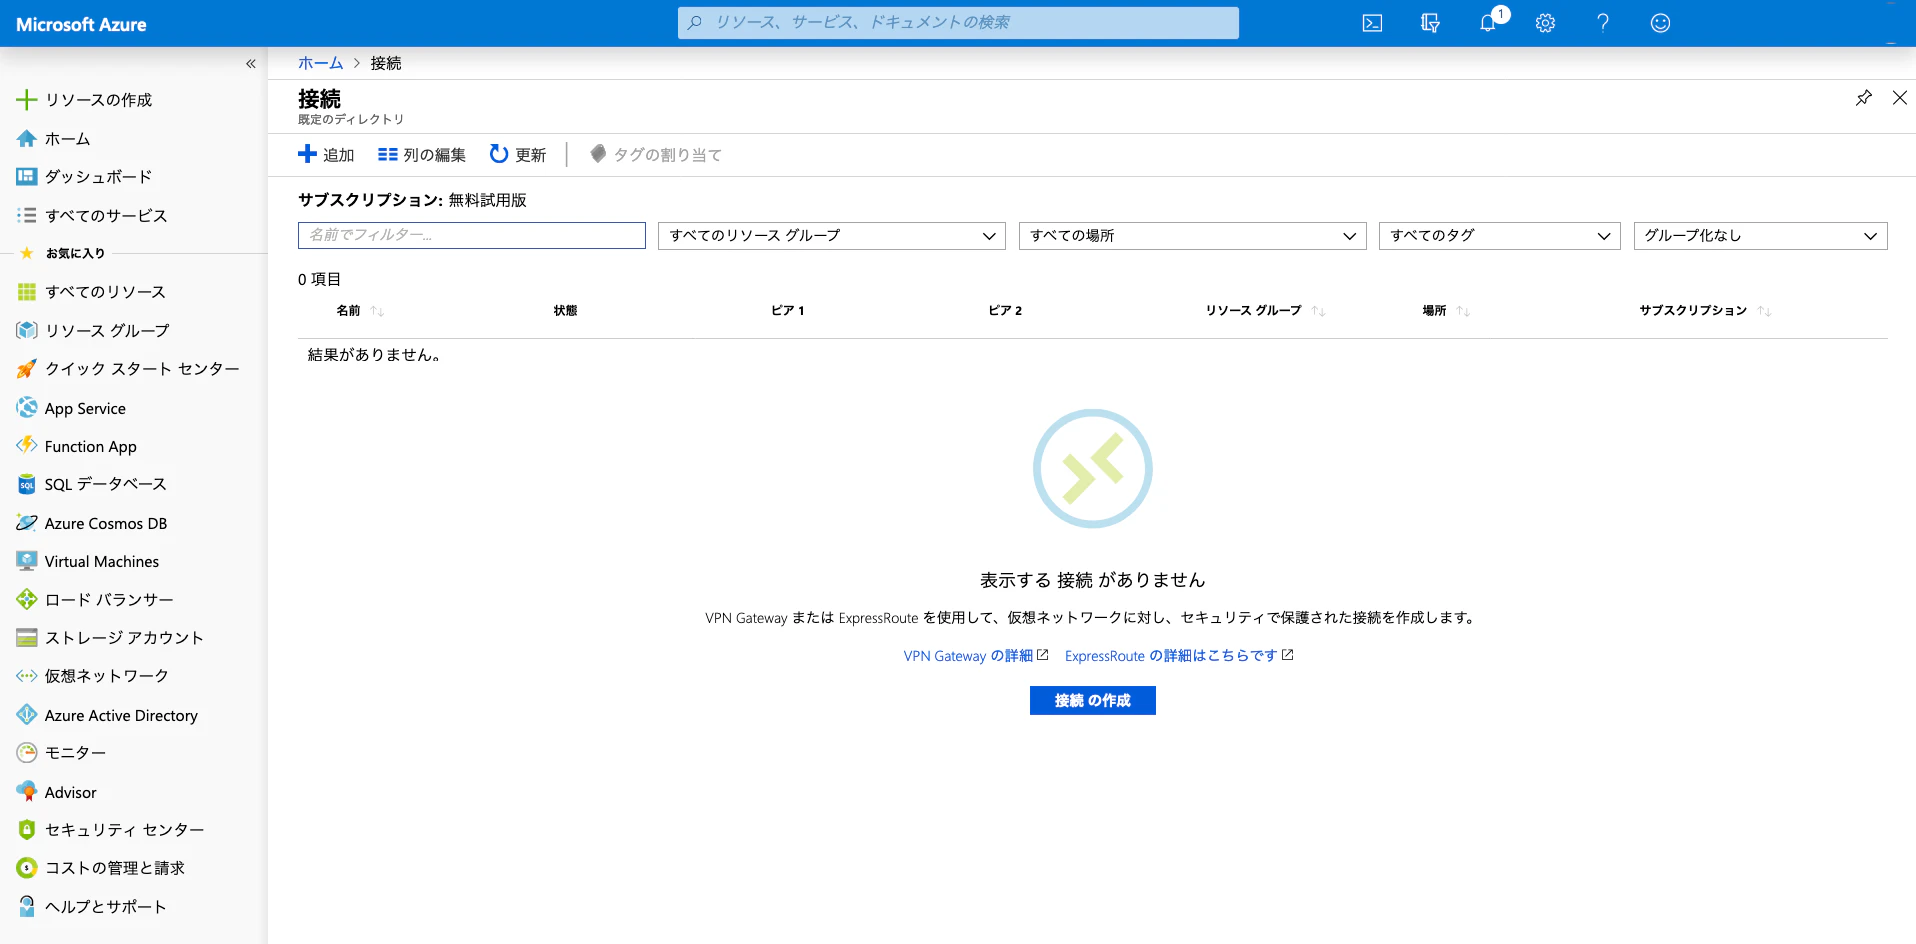
Task: Expand すべてのリソース グループ dropdown
Action: [832, 236]
